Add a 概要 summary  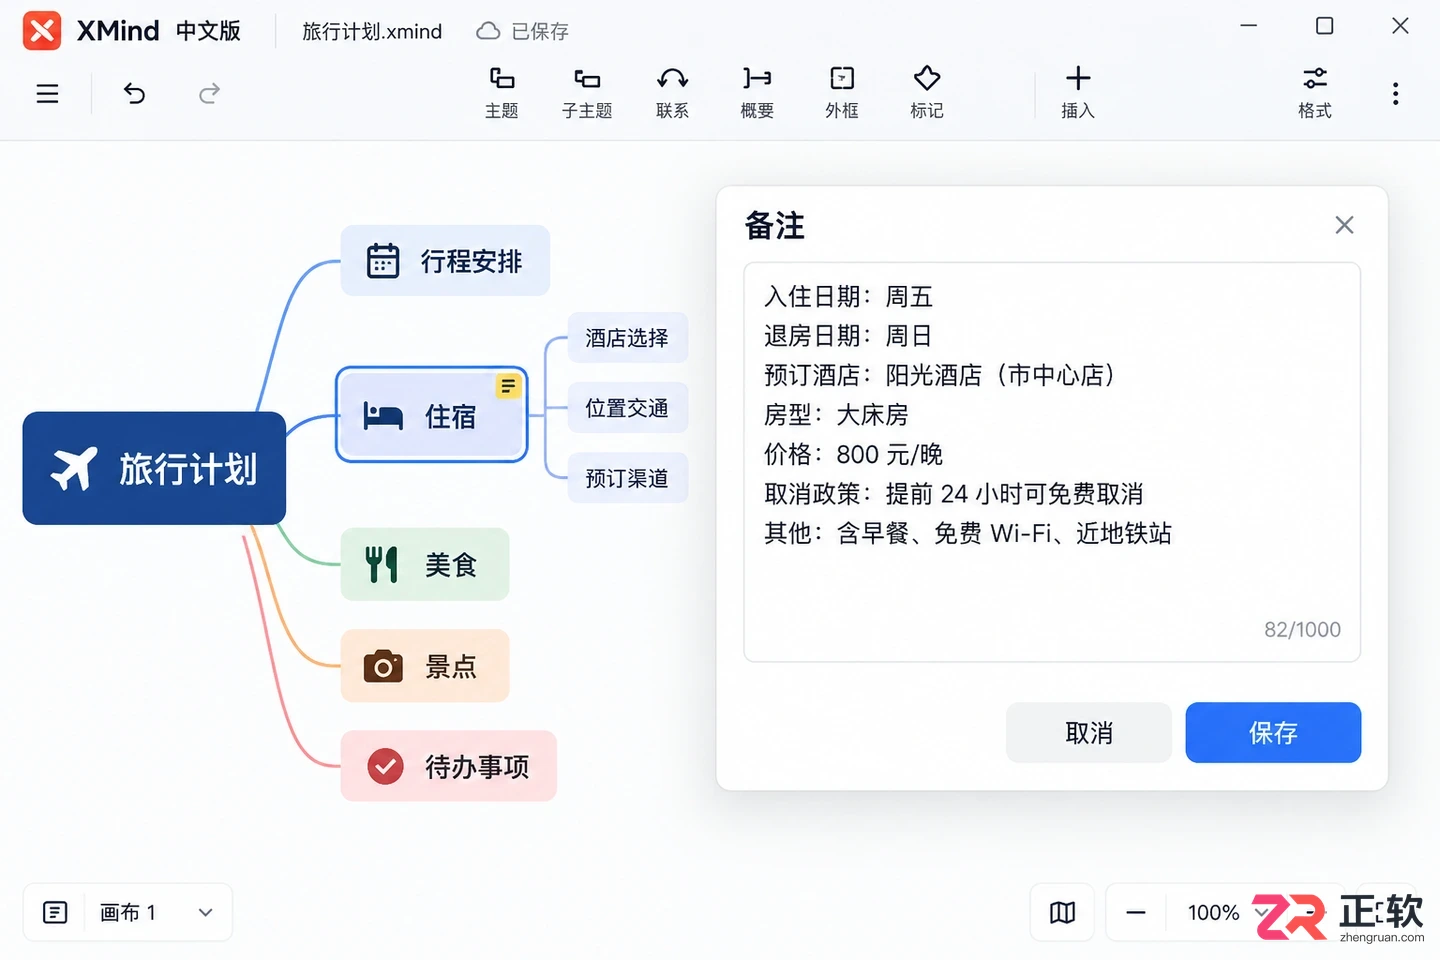(x=757, y=93)
